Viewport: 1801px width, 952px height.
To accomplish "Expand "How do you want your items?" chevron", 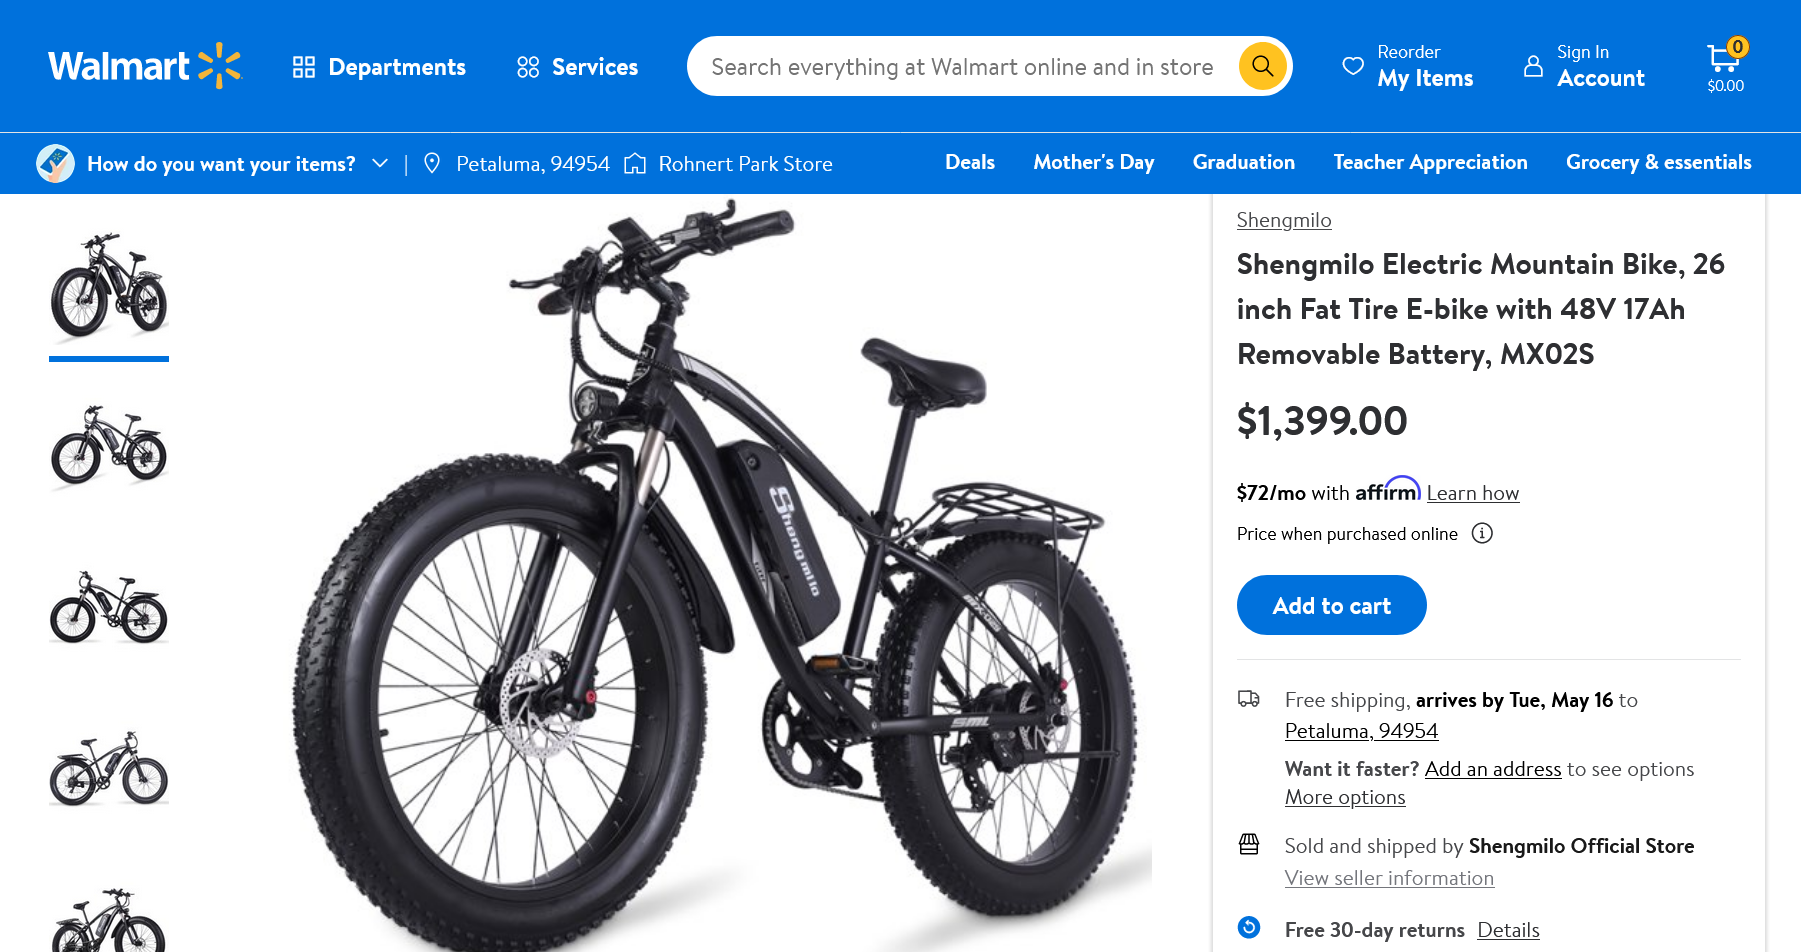I will (x=380, y=163).
